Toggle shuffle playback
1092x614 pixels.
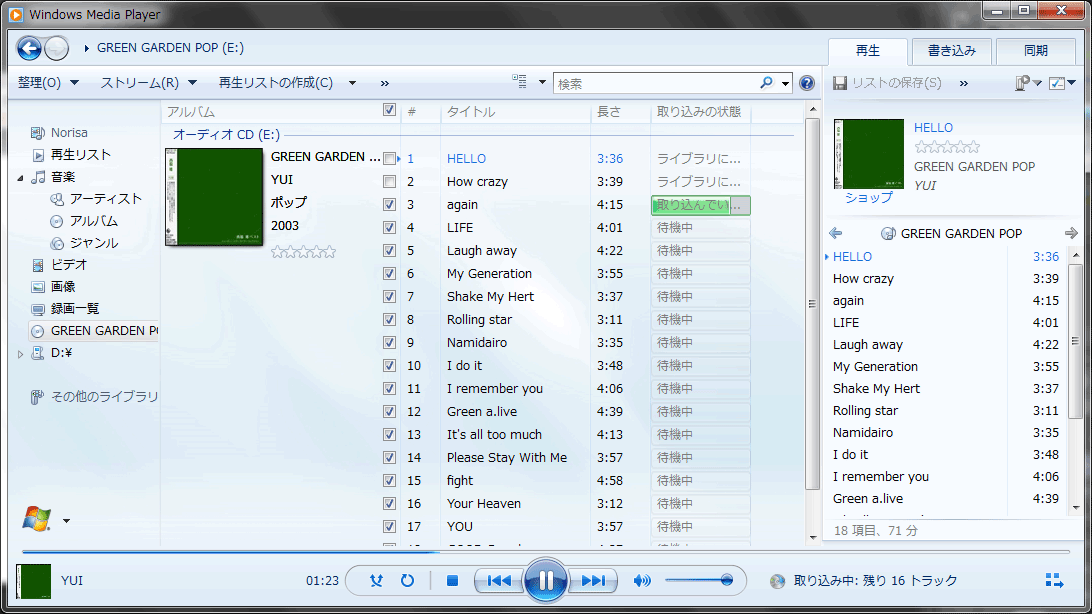click(376, 581)
